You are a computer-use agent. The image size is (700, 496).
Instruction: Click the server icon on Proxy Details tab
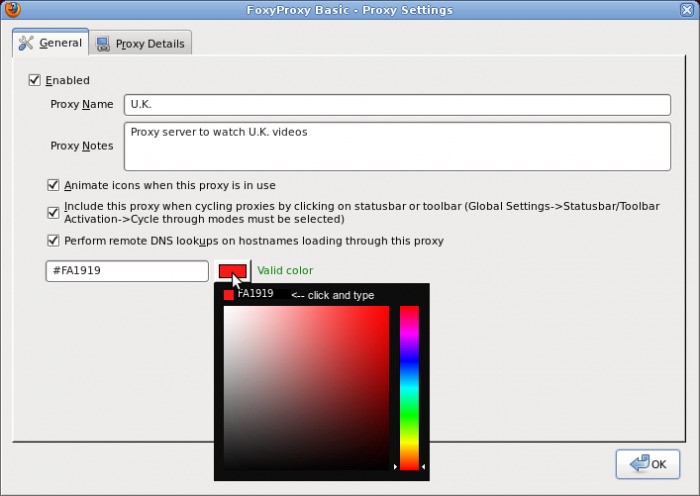103,44
